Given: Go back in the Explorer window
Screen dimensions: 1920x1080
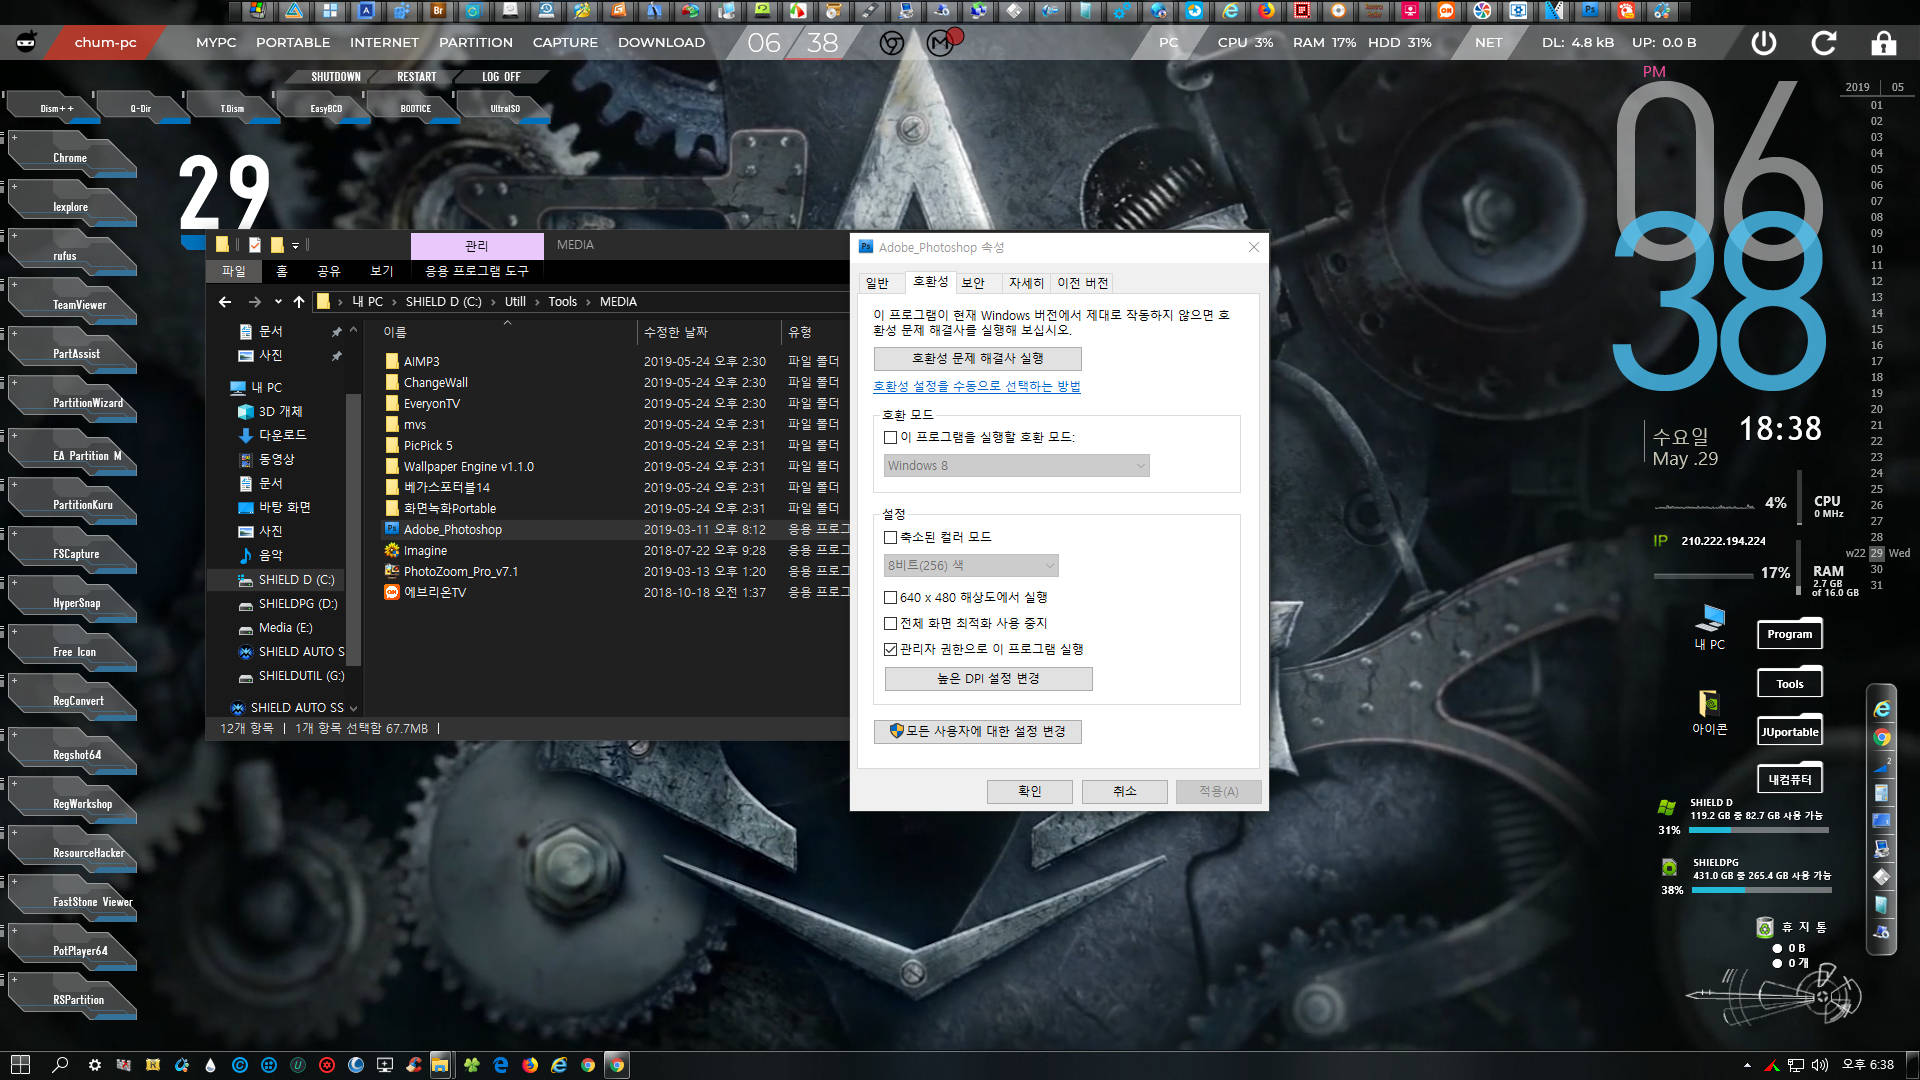Looking at the screenshot, I should coord(225,302).
